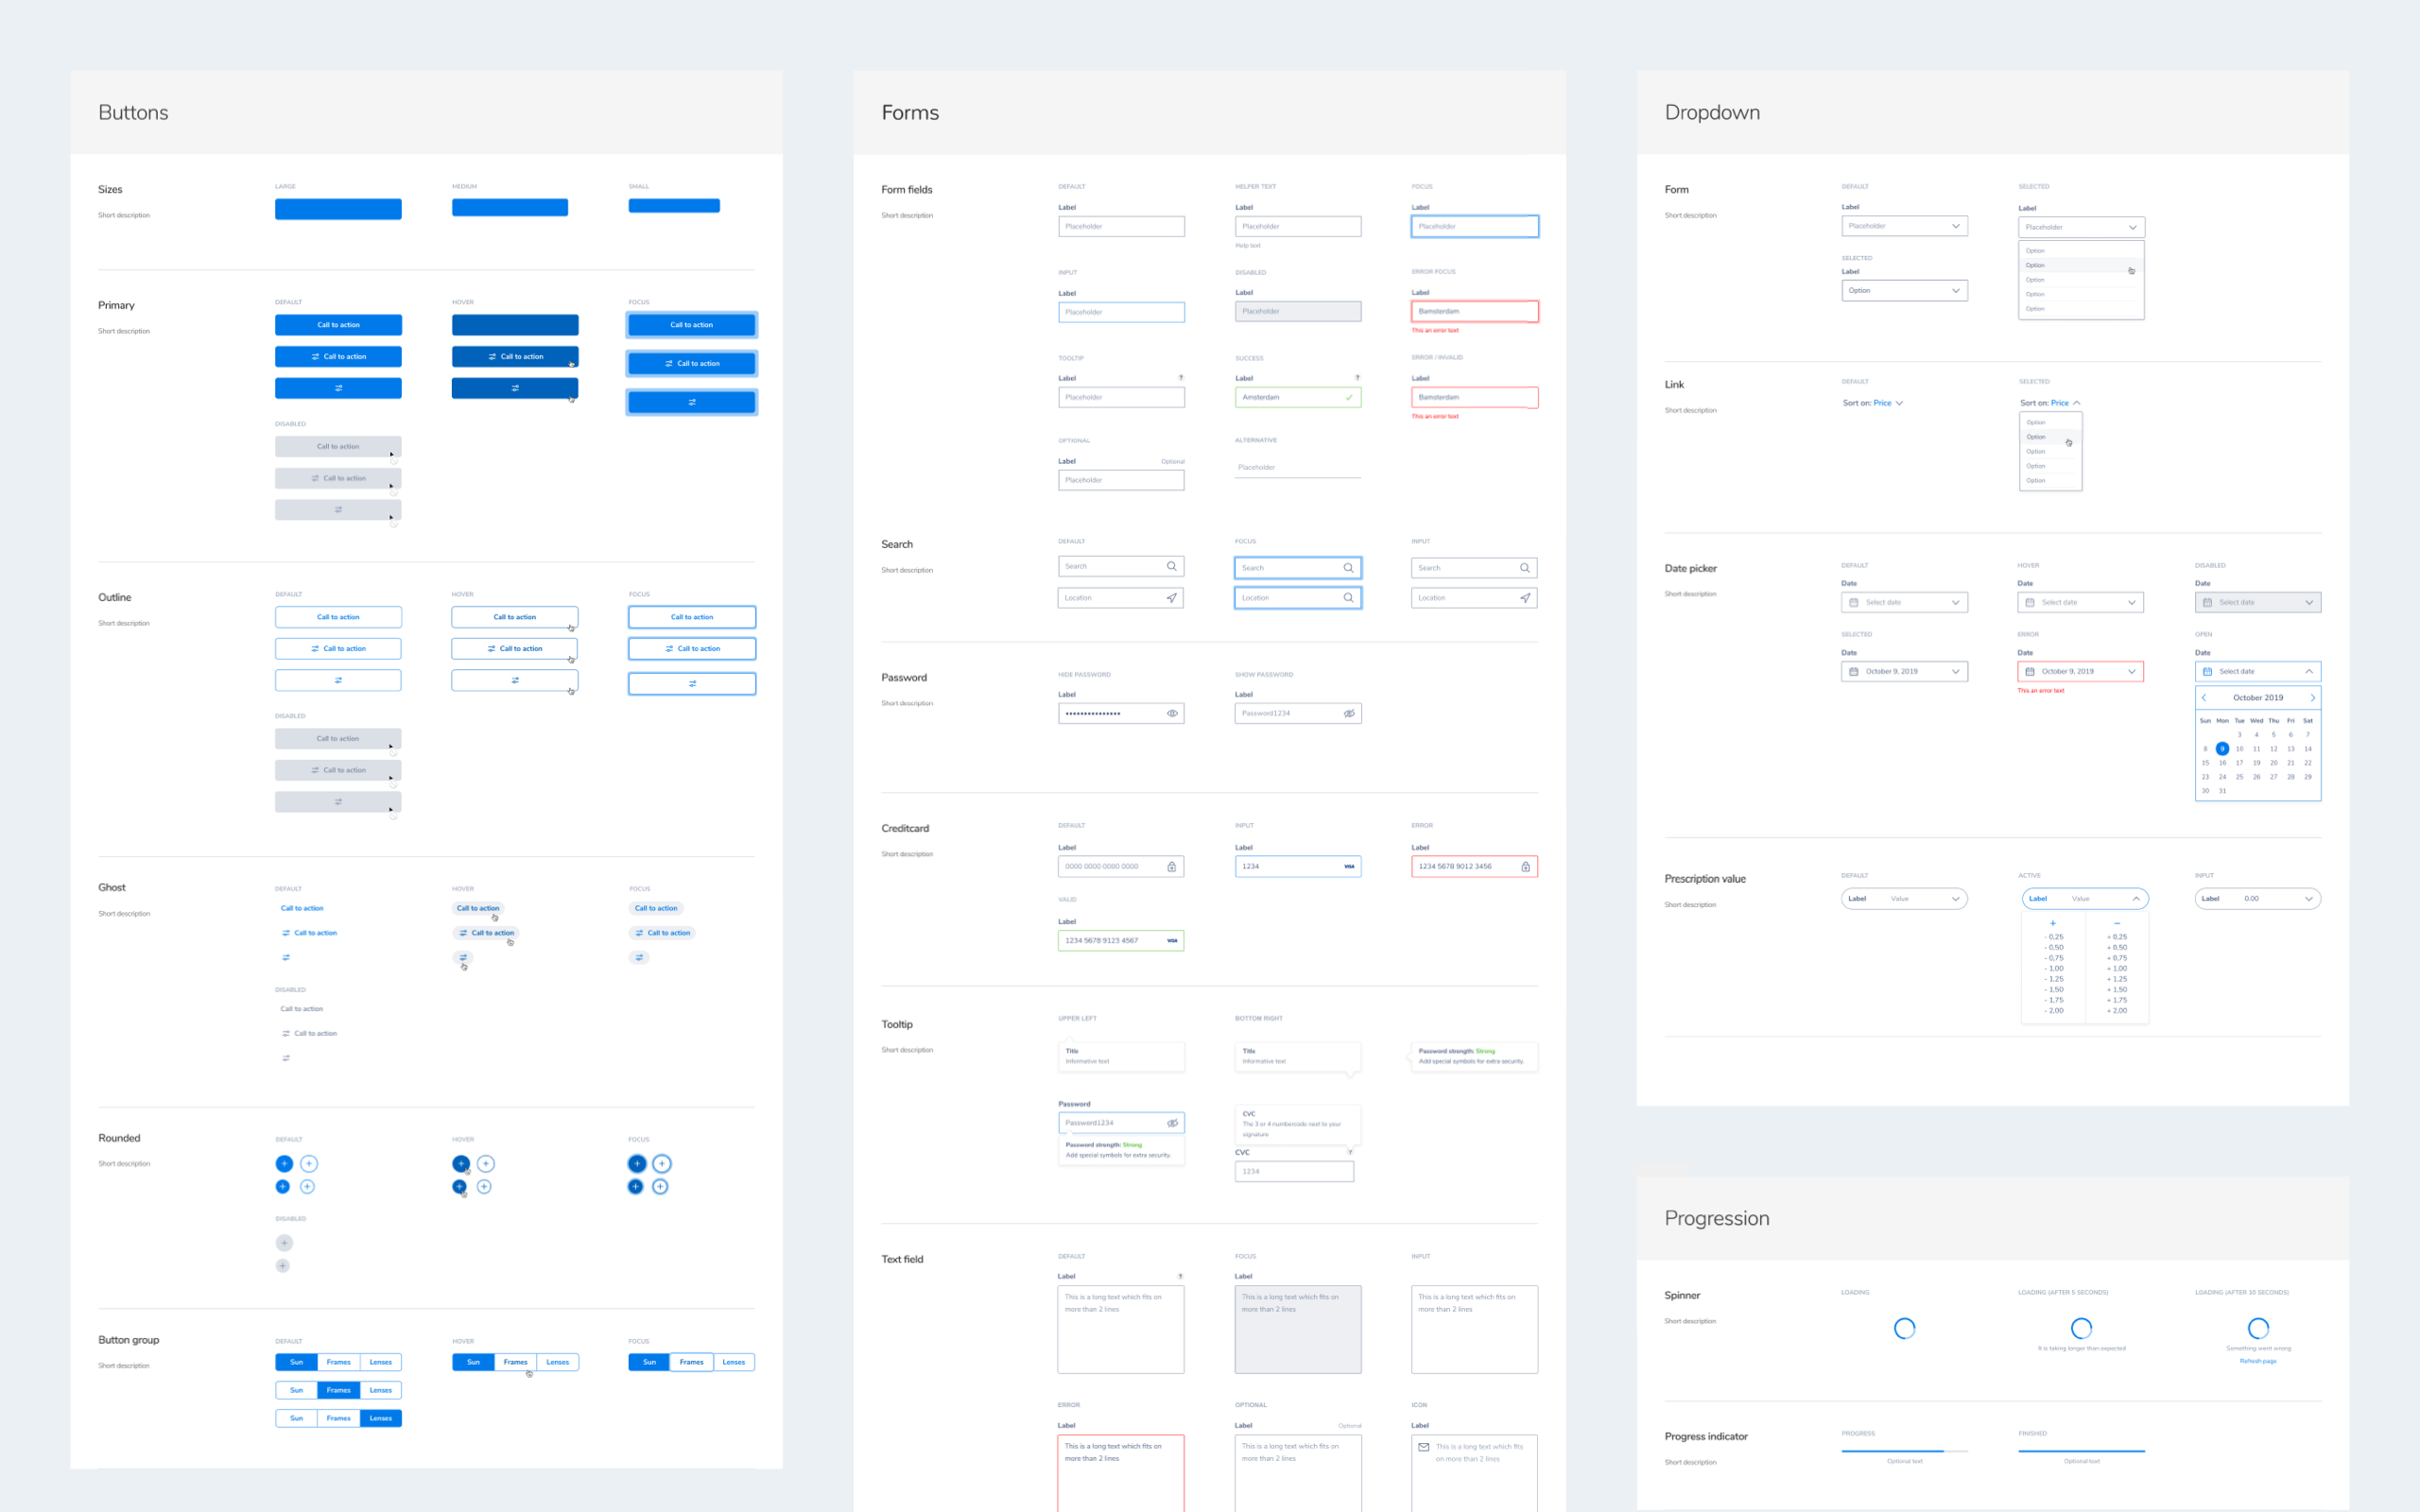Image resolution: width=2420 pixels, height=1512 pixels.
Task: Click the Refresh page link under spinner
Action: pyautogui.click(x=2257, y=1361)
